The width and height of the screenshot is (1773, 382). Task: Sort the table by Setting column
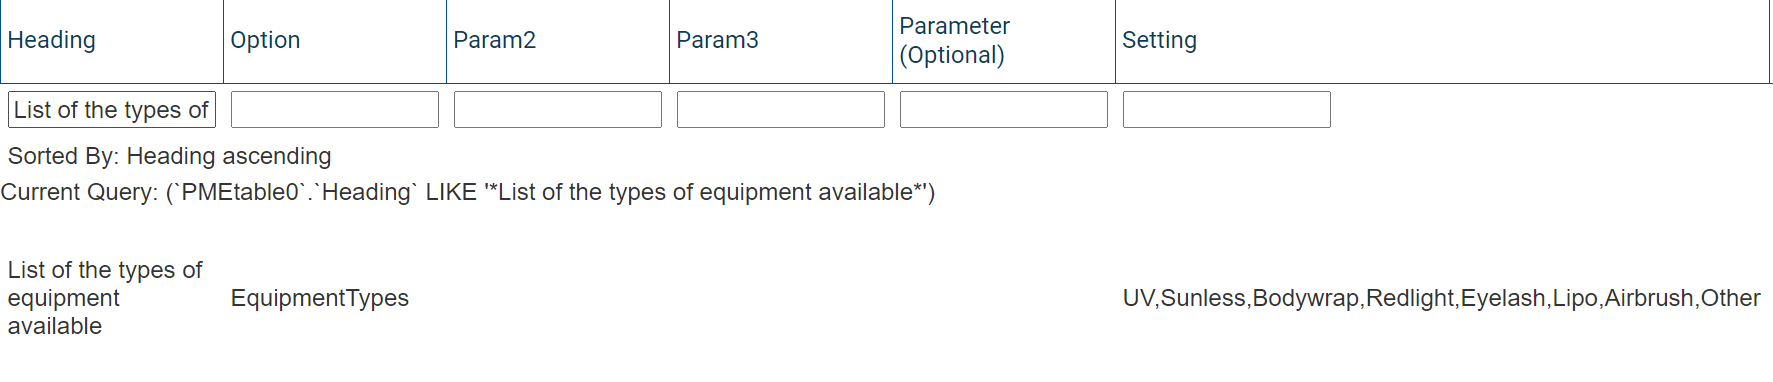(x=1159, y=40)
